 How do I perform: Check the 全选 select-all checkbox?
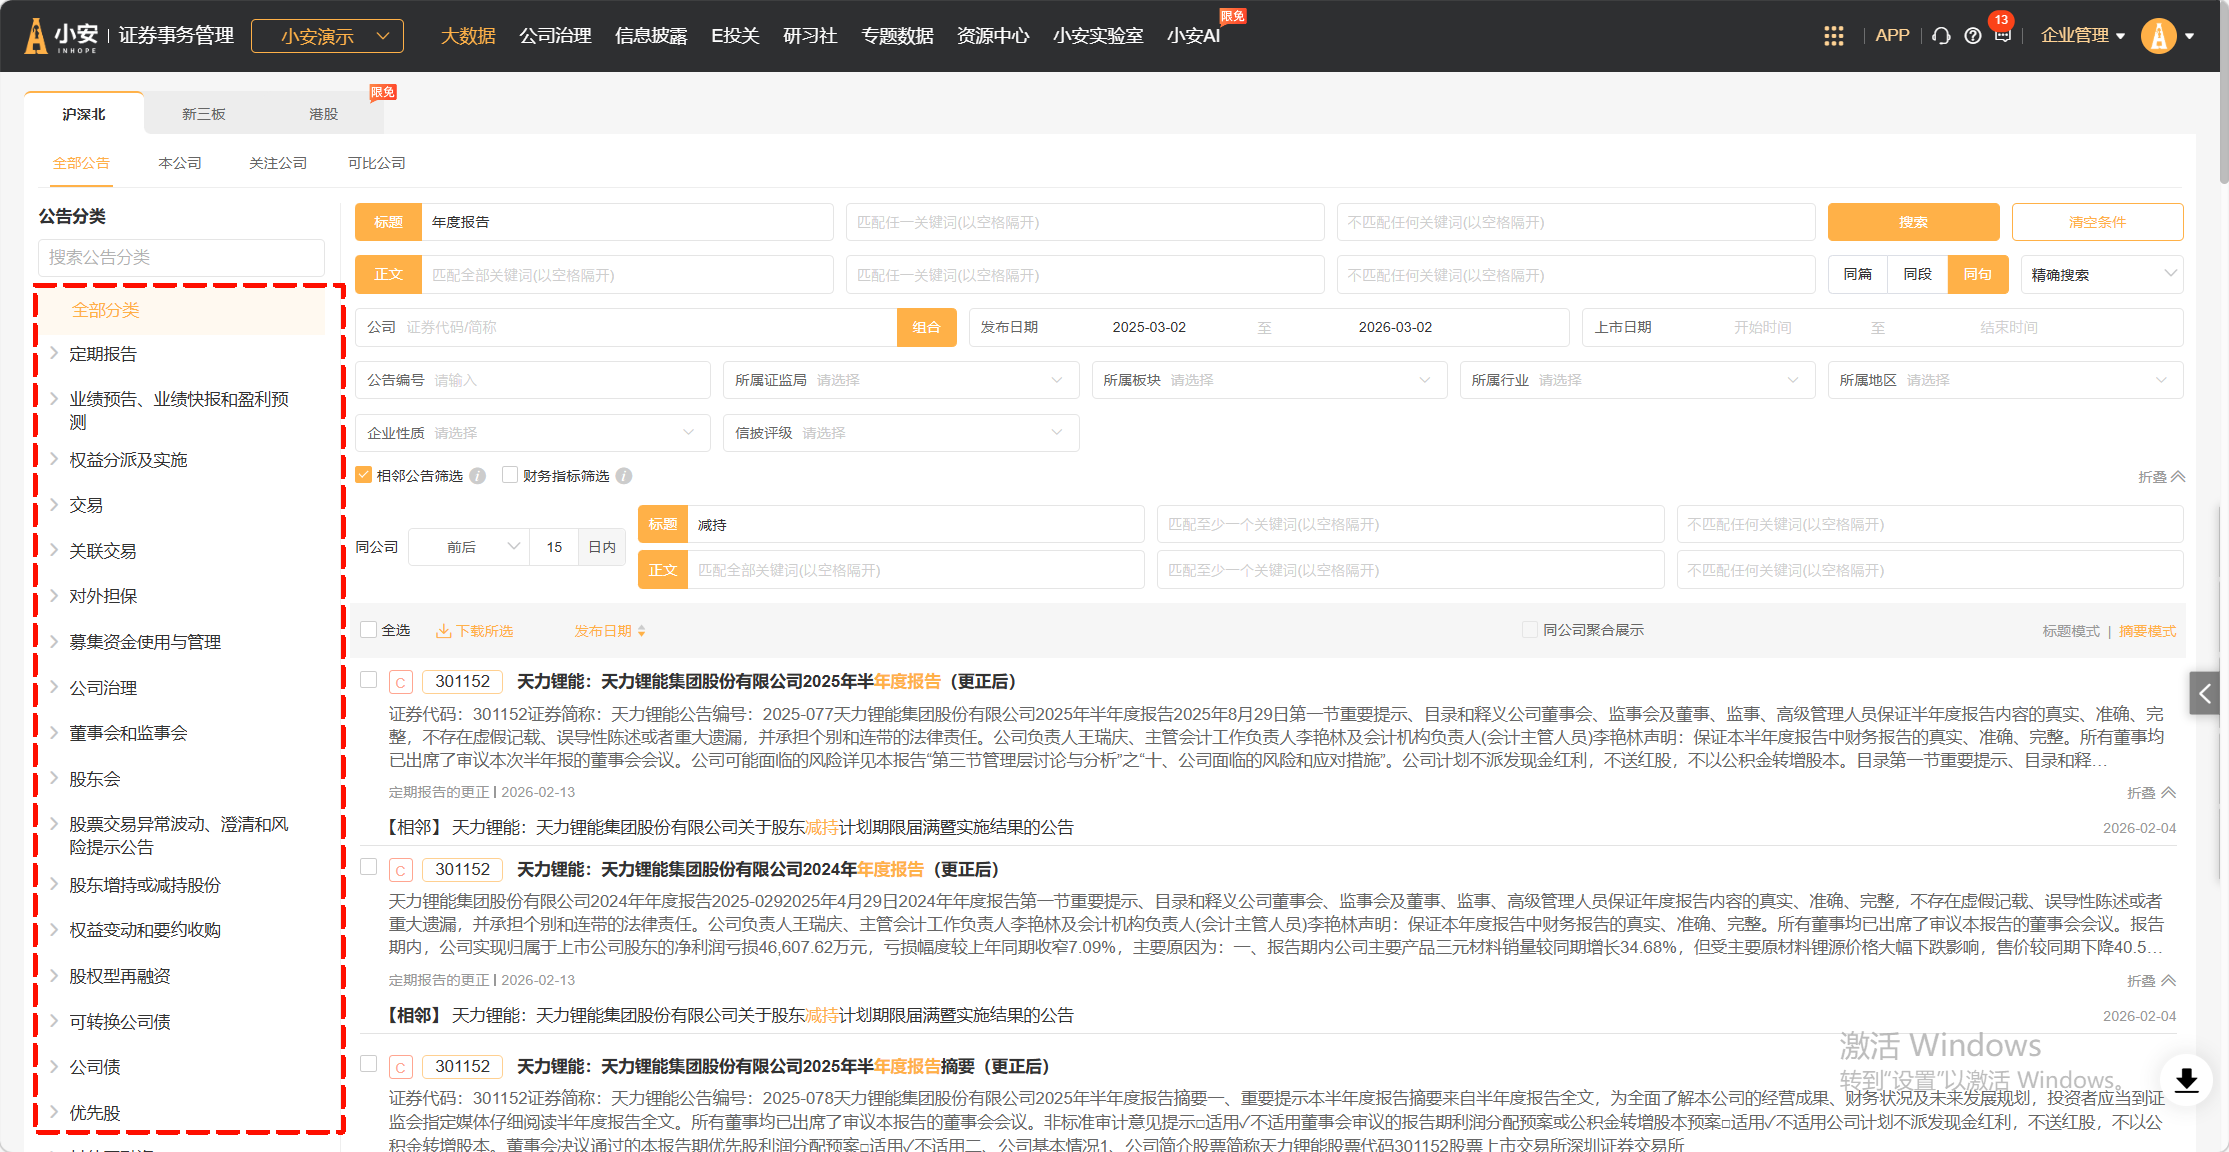tap(369, 630)
